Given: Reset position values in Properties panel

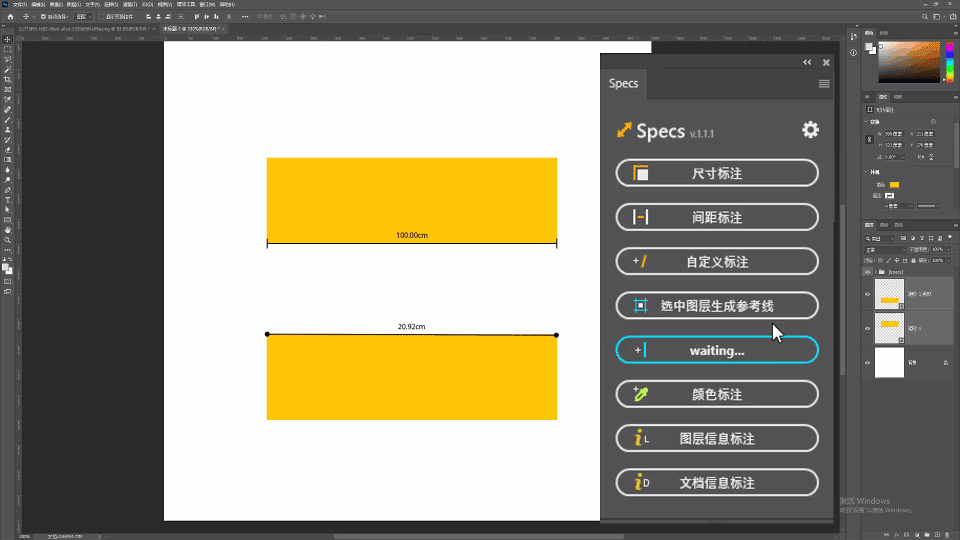Looking at the screenshot, I should pos(933,122).
